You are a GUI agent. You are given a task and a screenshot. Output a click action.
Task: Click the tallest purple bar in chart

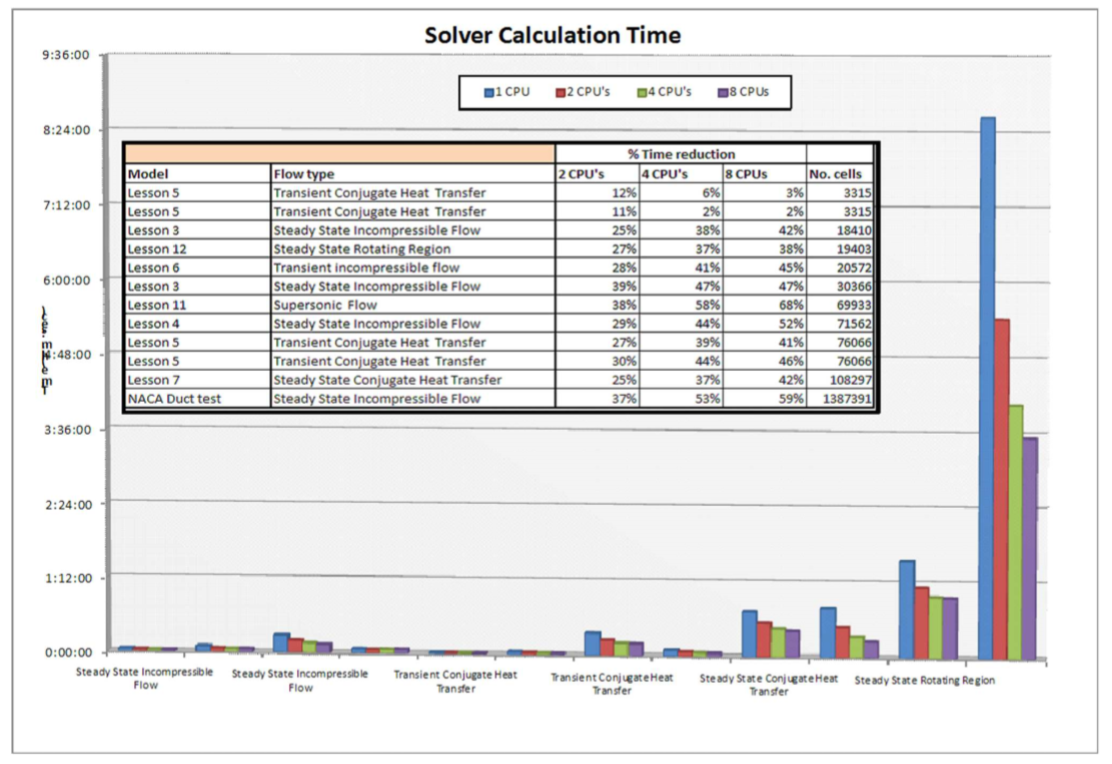click(x=1030, y=548)
